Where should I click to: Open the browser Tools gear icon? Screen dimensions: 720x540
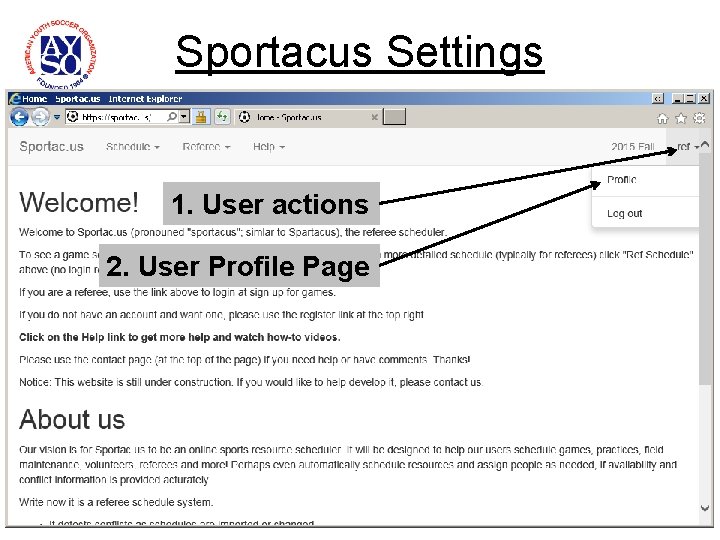click(699, 118)
